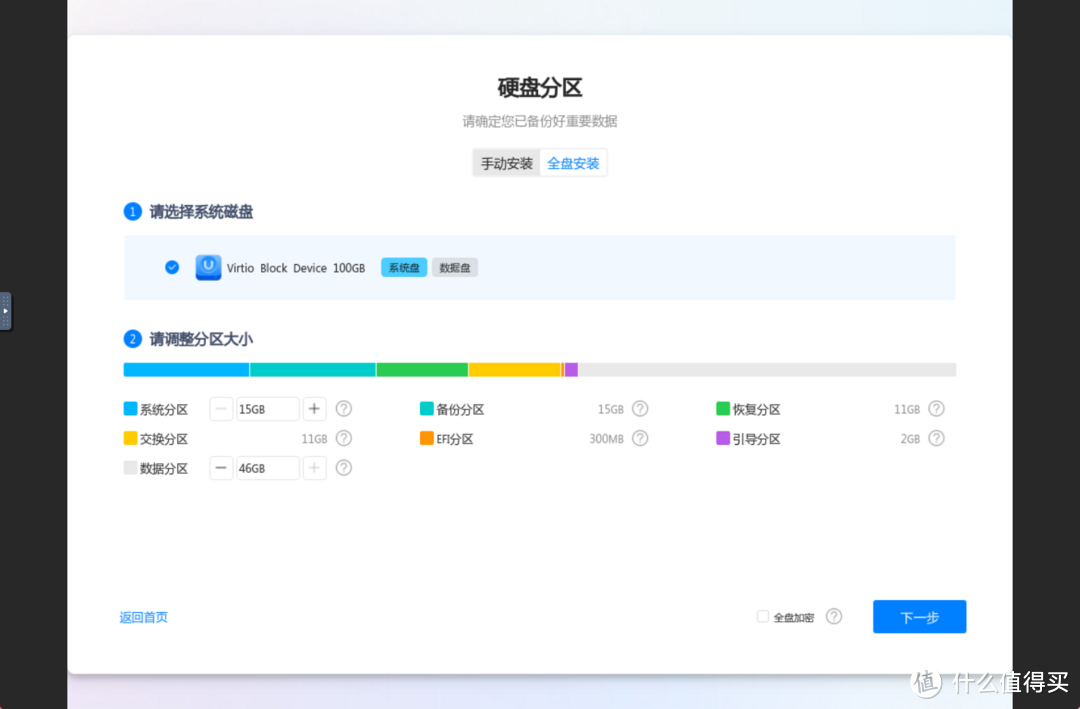
Task: Open help for the 引导分区 partition
Action: 936,438
